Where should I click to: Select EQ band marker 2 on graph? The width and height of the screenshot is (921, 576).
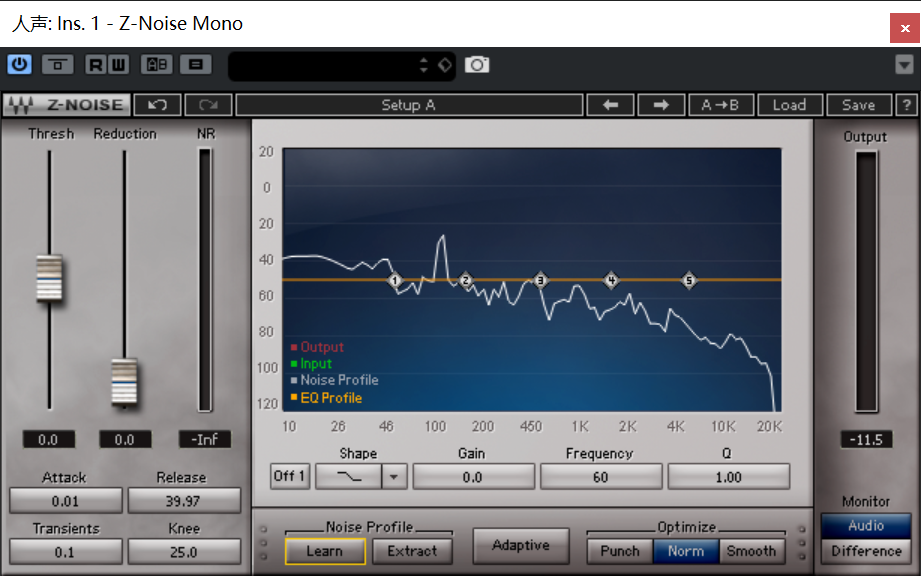coord(466,281)
